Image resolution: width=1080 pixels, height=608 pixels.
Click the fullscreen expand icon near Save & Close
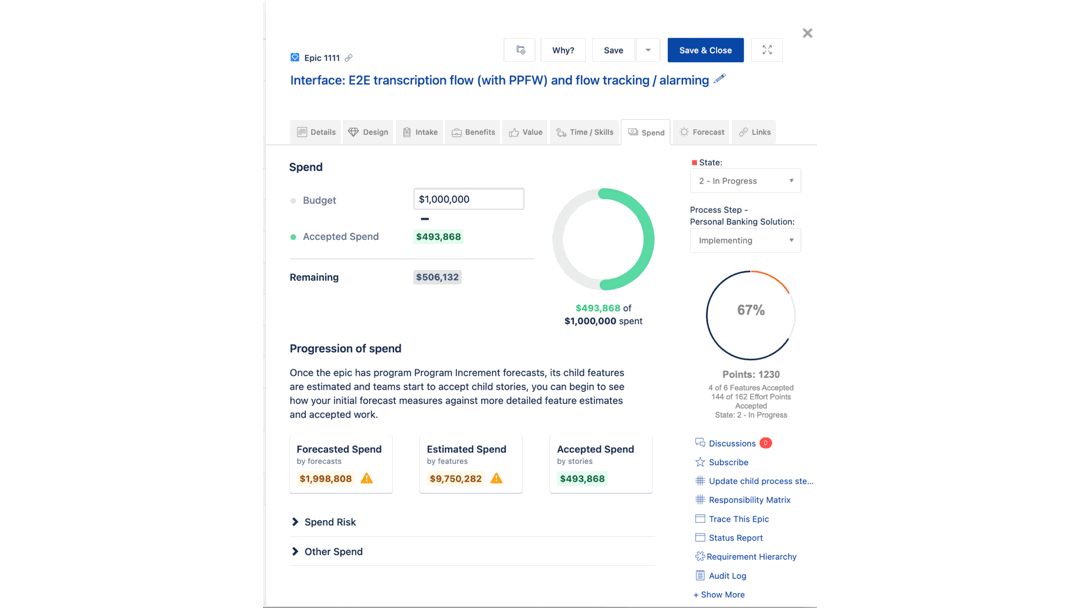[766, 49]
